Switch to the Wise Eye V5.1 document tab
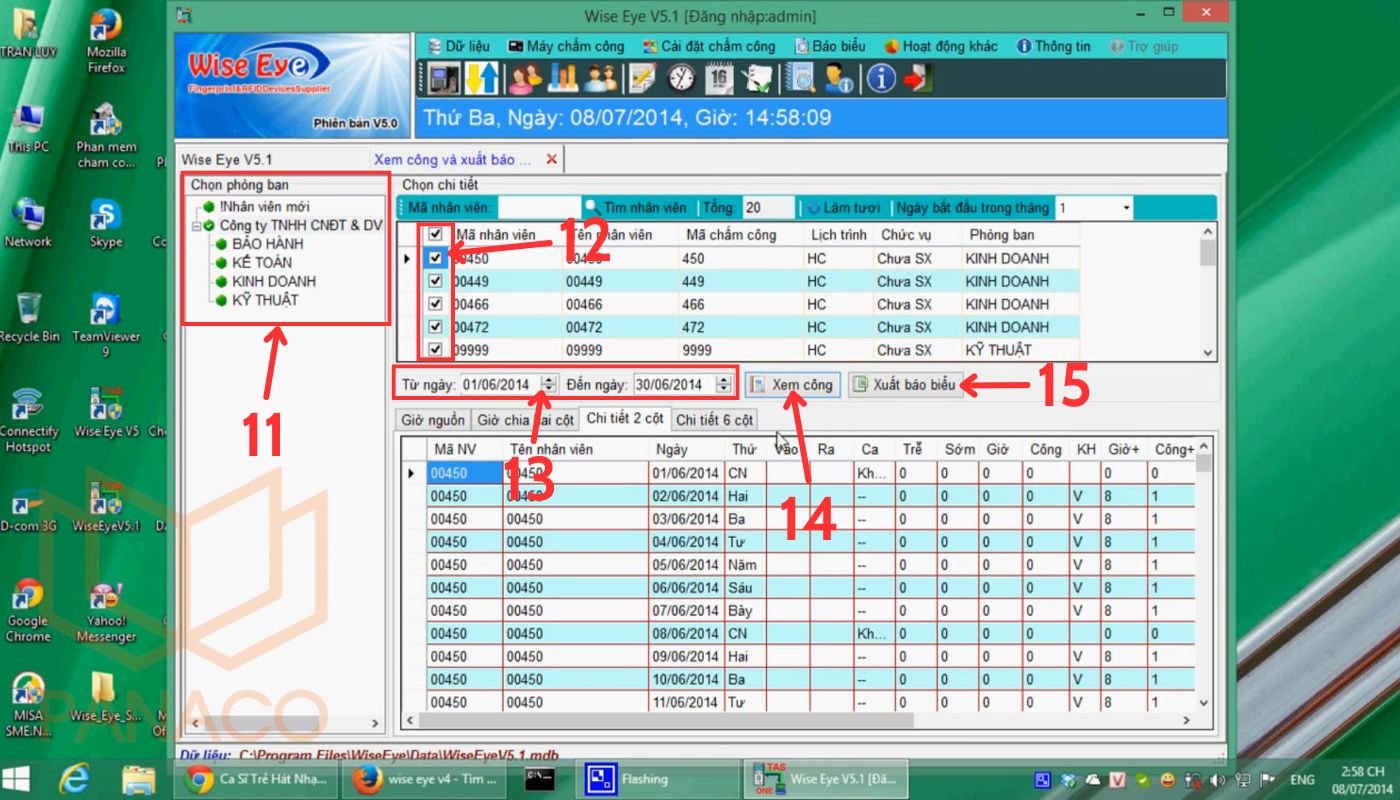 click(x=227, y=159)
